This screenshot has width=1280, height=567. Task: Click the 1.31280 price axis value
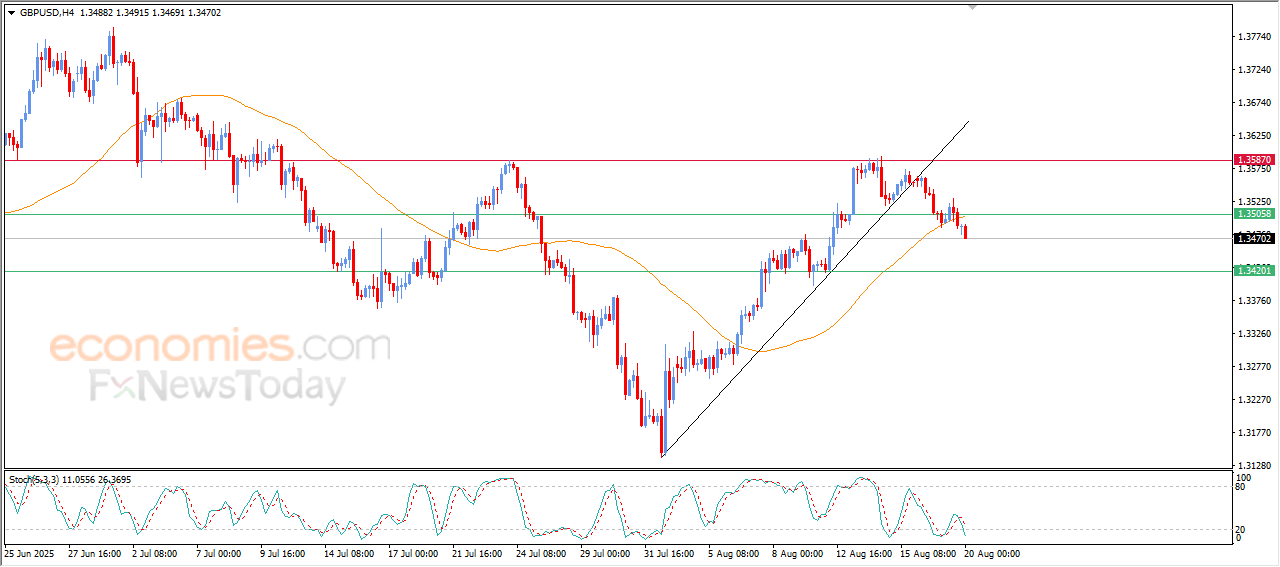tap(1254, 466)
